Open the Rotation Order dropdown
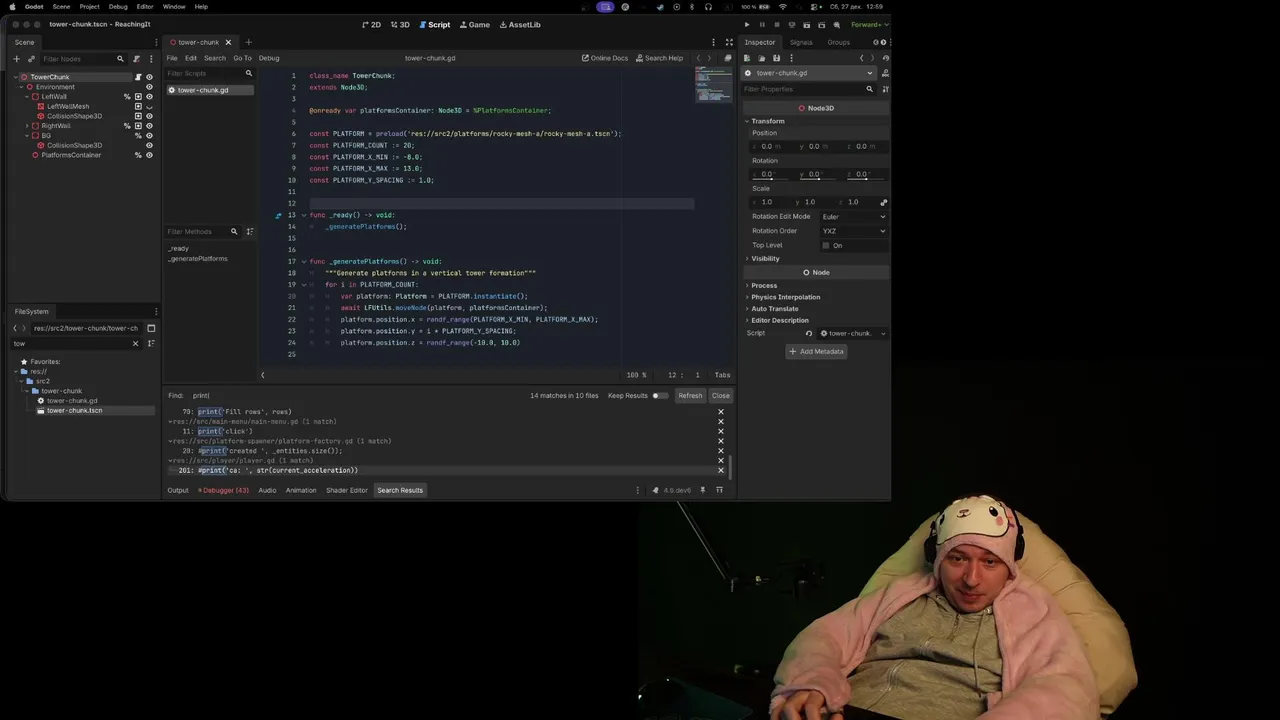Viewport: 1280px width, 720px height. [854, 231]
